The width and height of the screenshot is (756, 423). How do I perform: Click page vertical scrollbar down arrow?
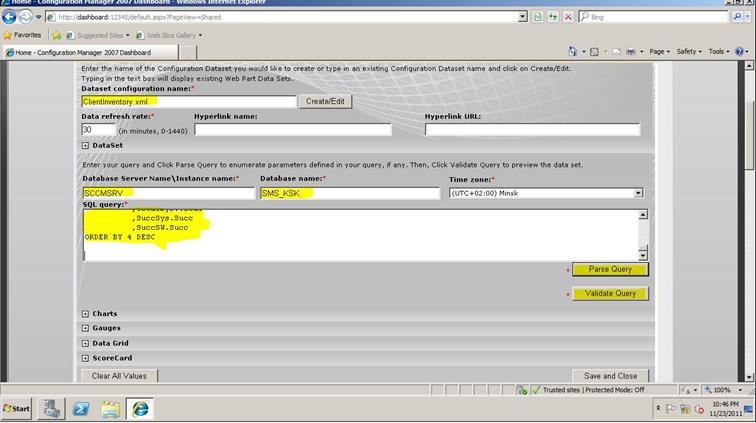point(749,378)
